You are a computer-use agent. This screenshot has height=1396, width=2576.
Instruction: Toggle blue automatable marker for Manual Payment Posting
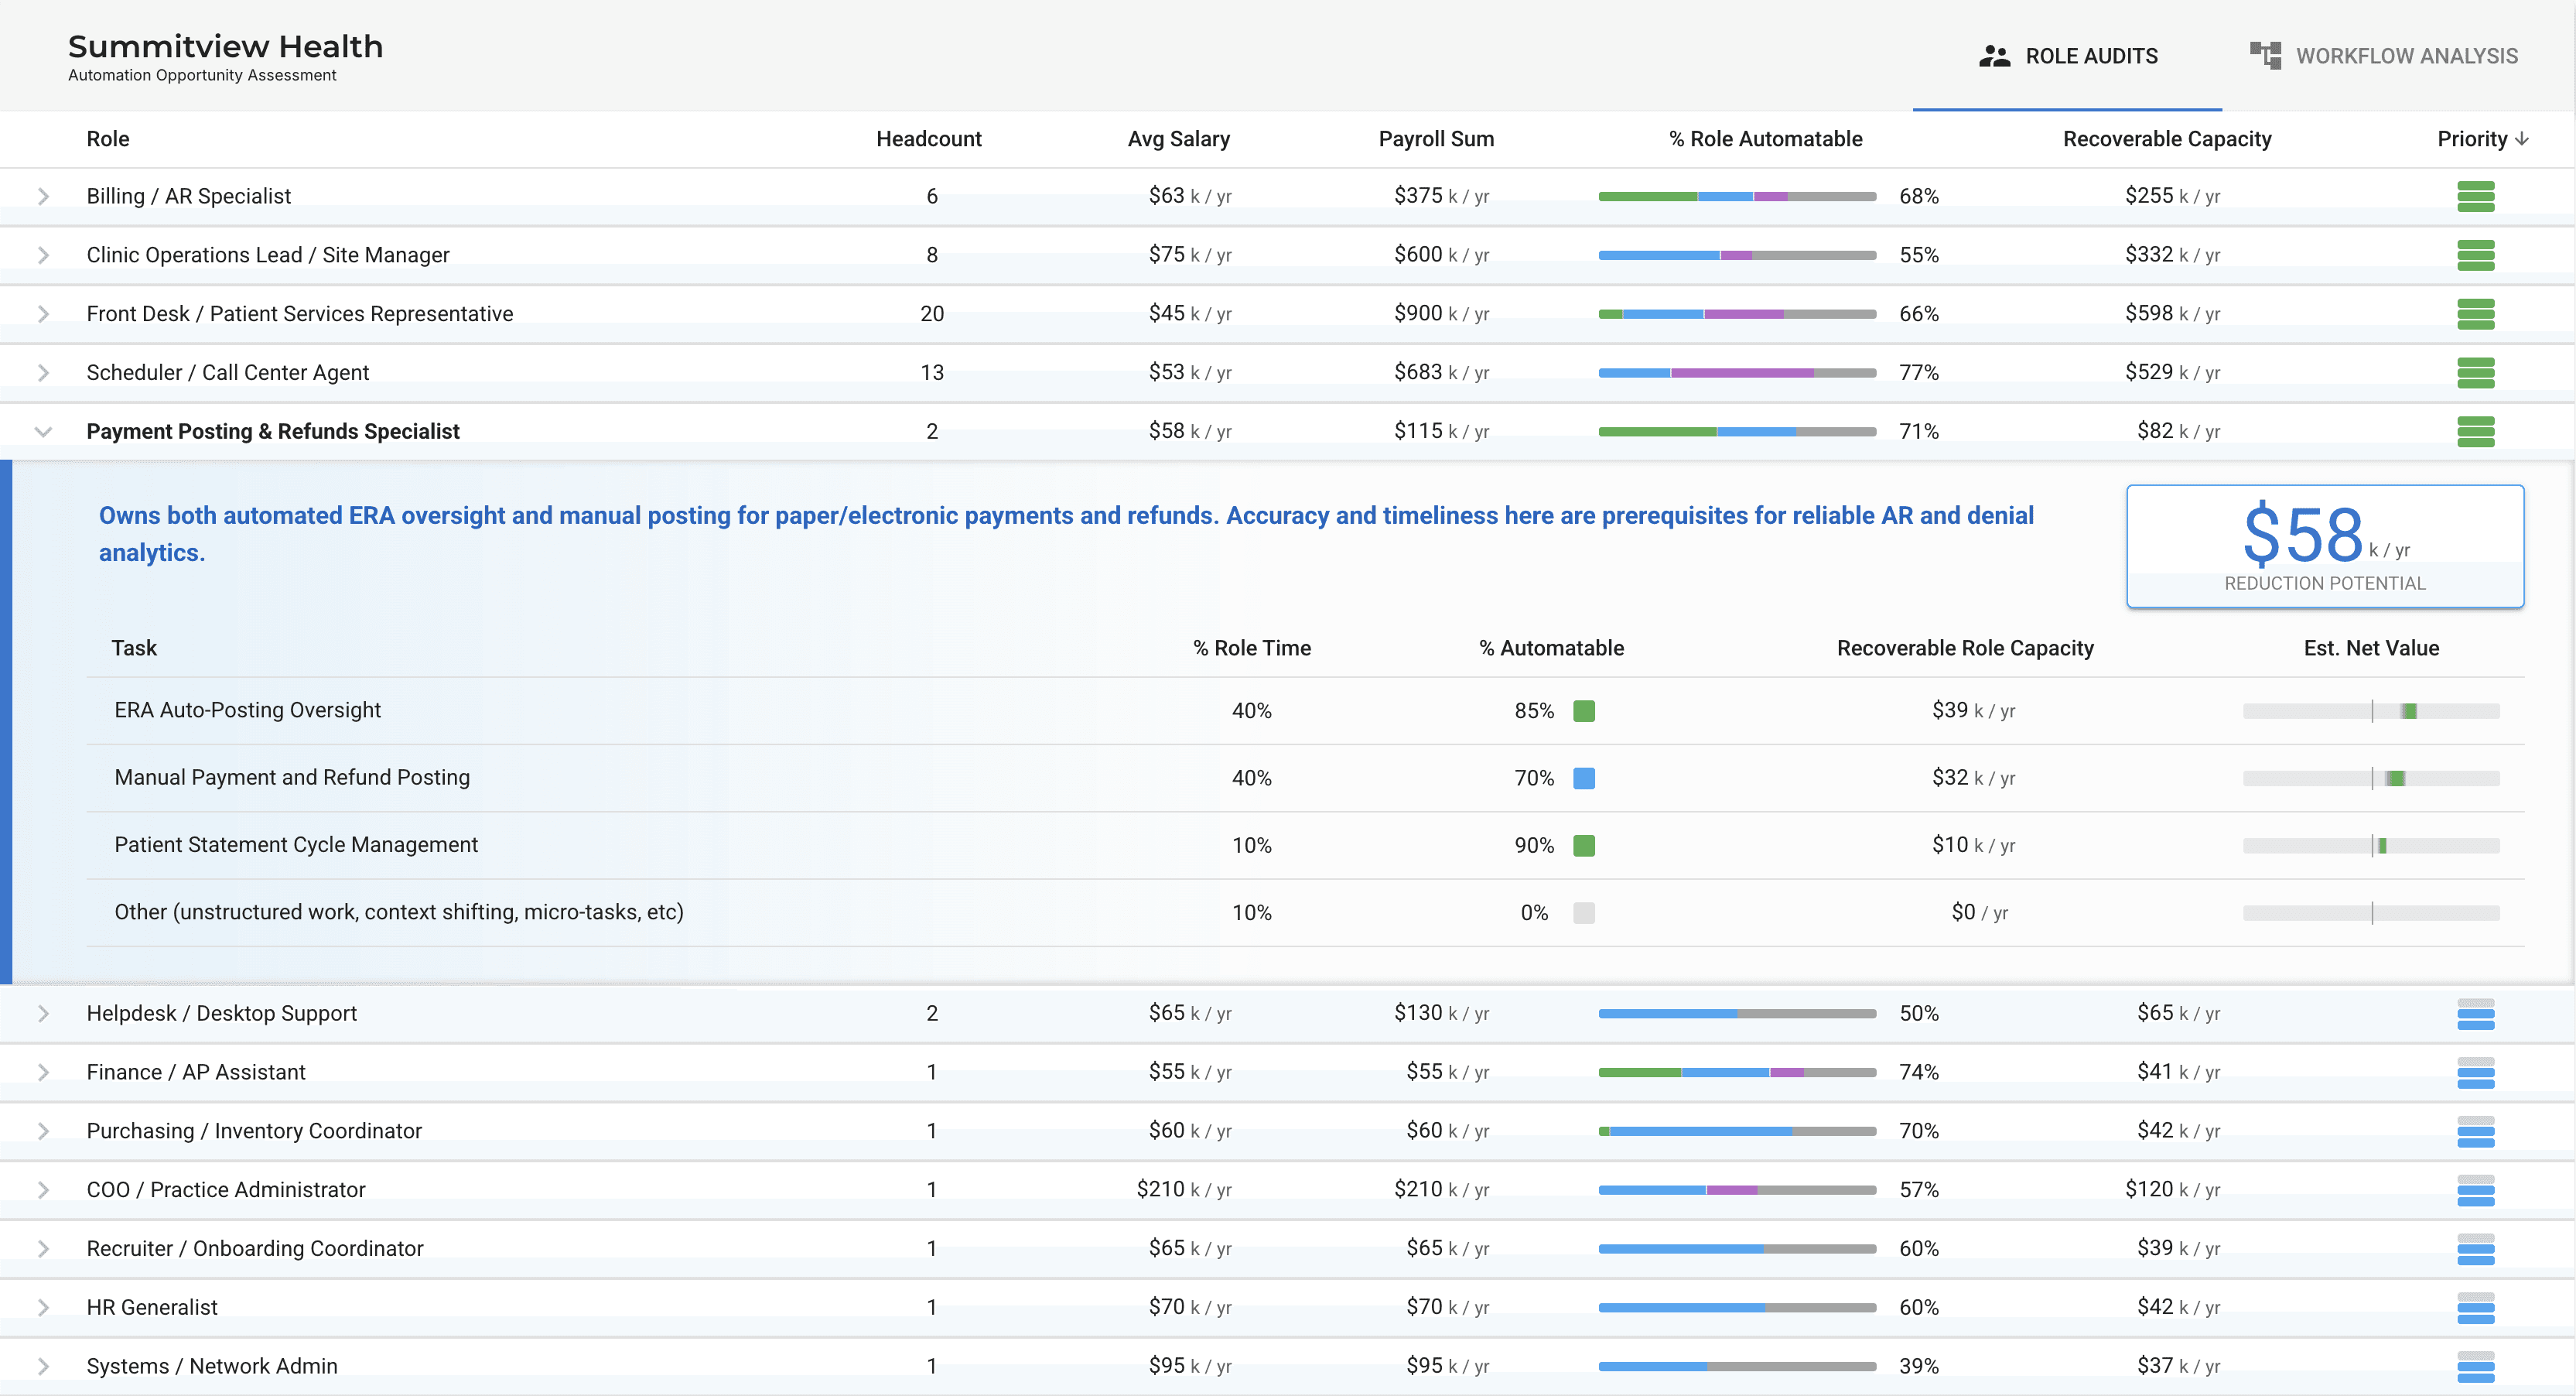[x=1584, y=778]
